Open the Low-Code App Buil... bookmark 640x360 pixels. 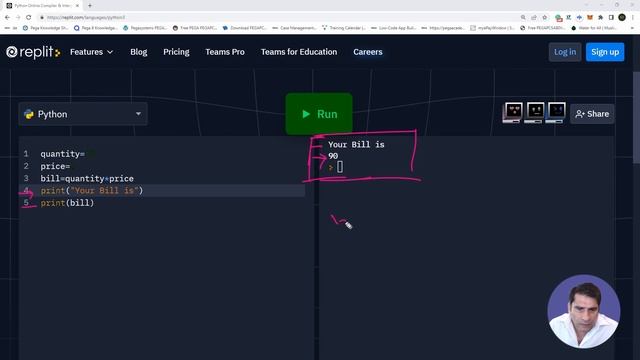tap(393, 28)
